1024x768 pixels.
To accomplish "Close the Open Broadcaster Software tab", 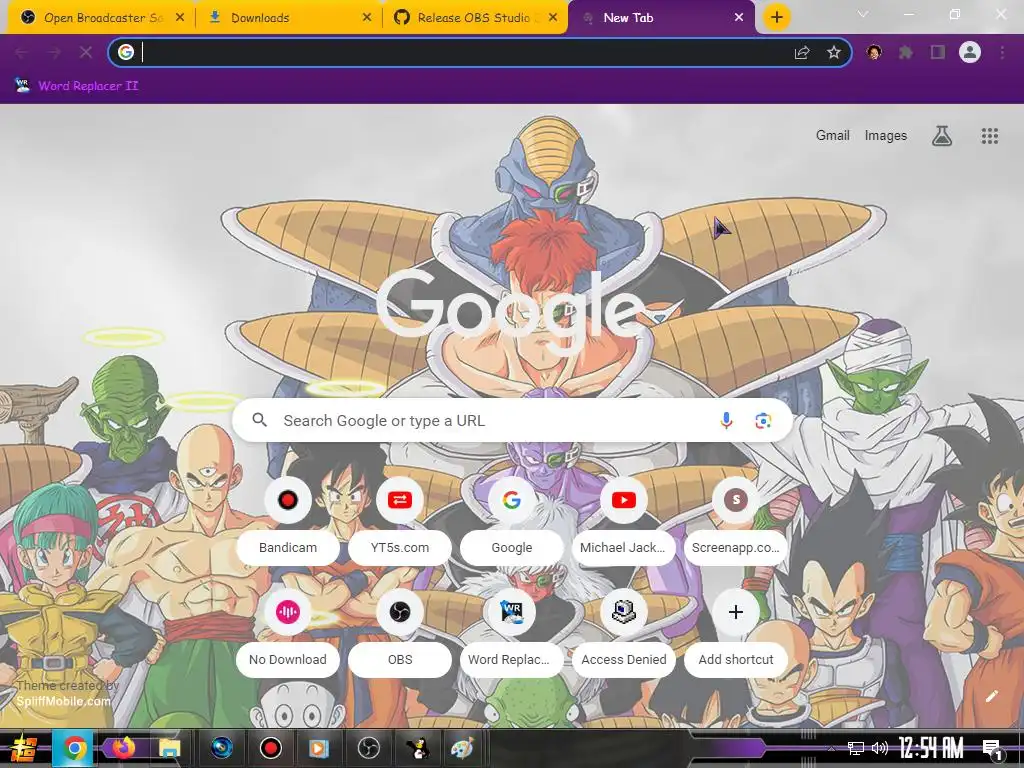I will coord(180,18).
